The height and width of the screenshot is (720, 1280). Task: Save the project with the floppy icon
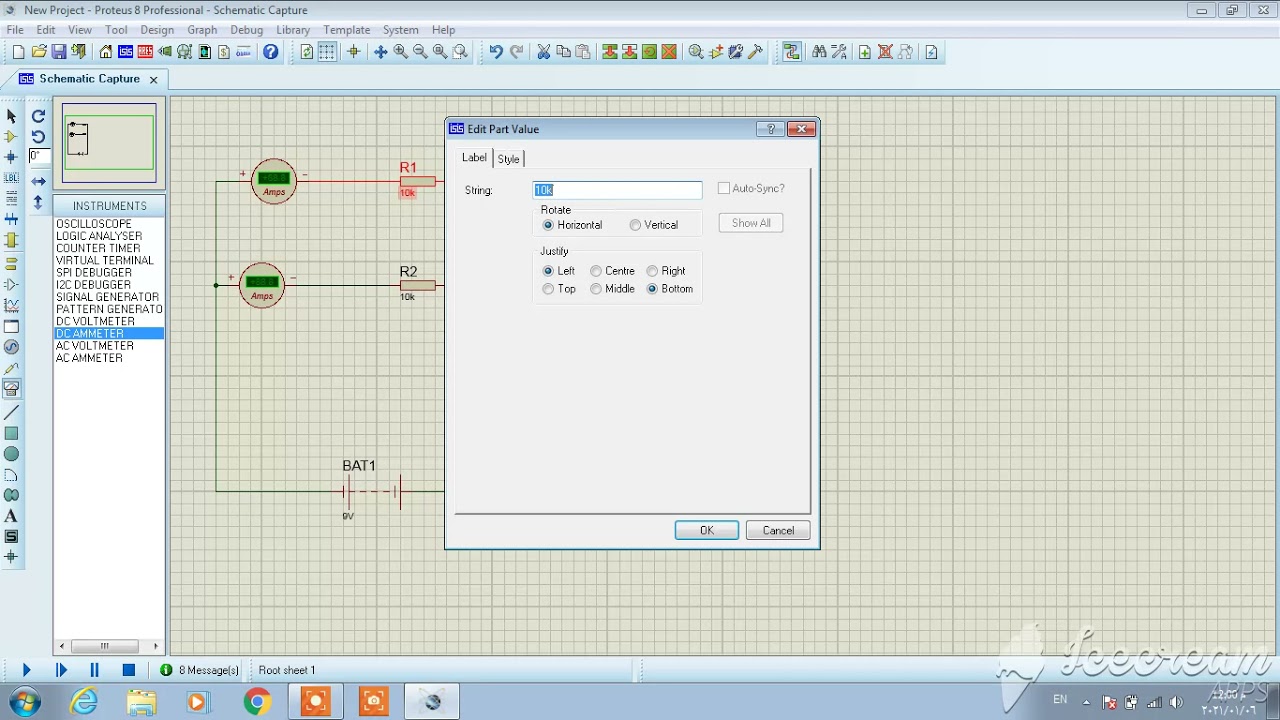pos(59,52)
